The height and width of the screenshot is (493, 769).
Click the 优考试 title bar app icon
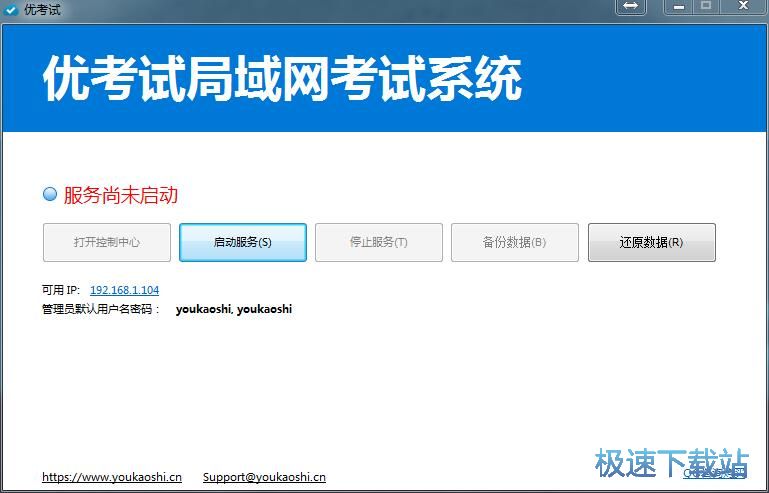(x=10, y=9)
